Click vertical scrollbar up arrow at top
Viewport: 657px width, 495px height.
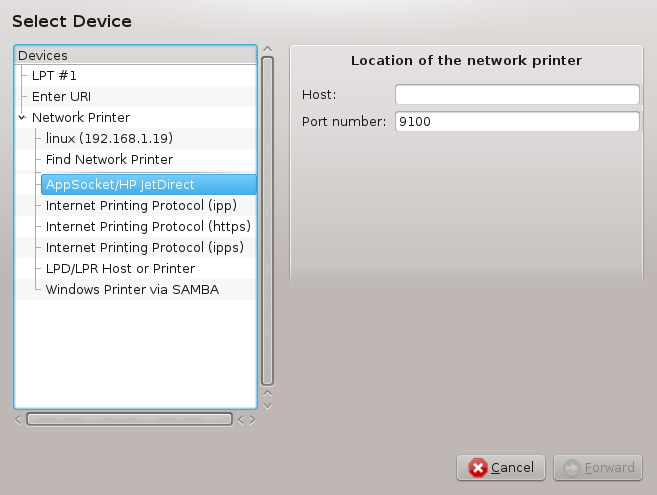pyautogui.click(x=268, y=49)
